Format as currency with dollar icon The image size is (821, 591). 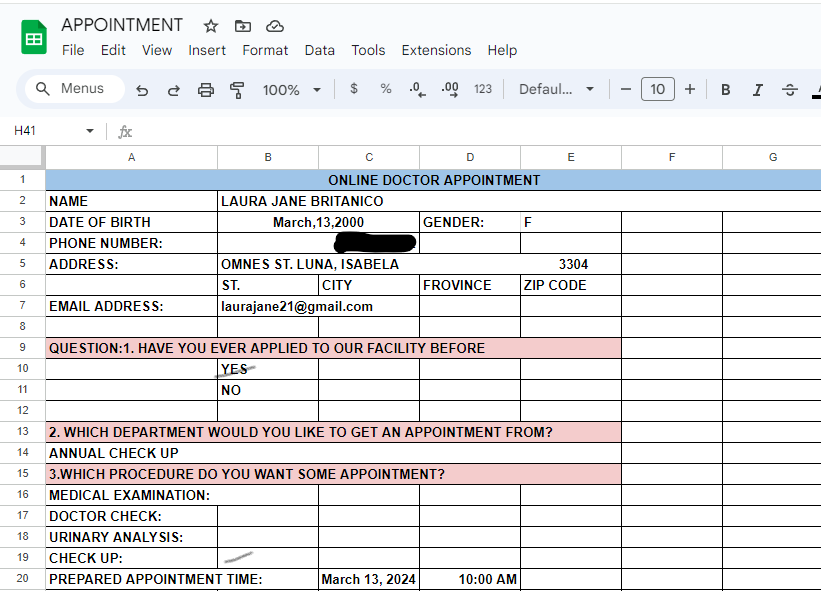[354, 89]
